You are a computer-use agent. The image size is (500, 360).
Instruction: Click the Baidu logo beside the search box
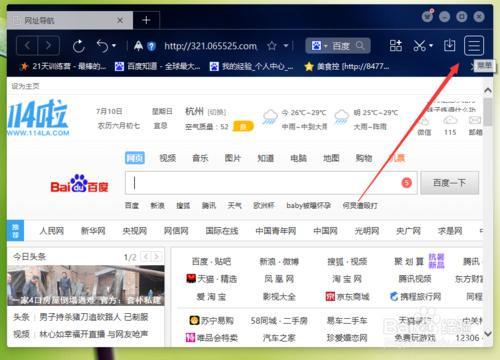(x=79, y=184)
